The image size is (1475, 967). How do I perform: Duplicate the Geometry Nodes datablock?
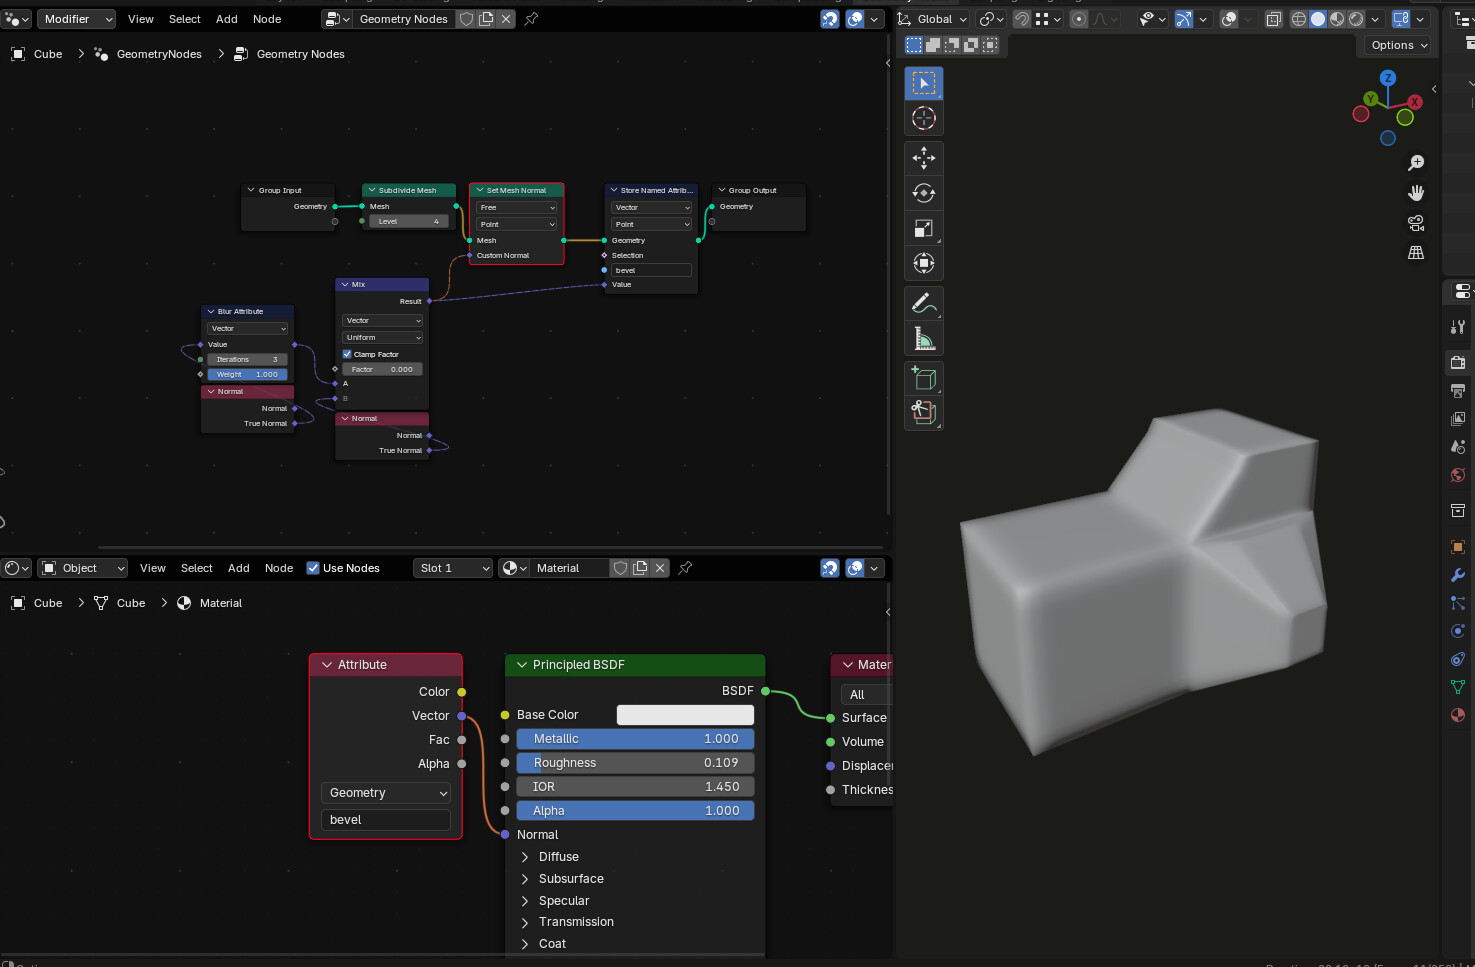(x=486, y=19)
